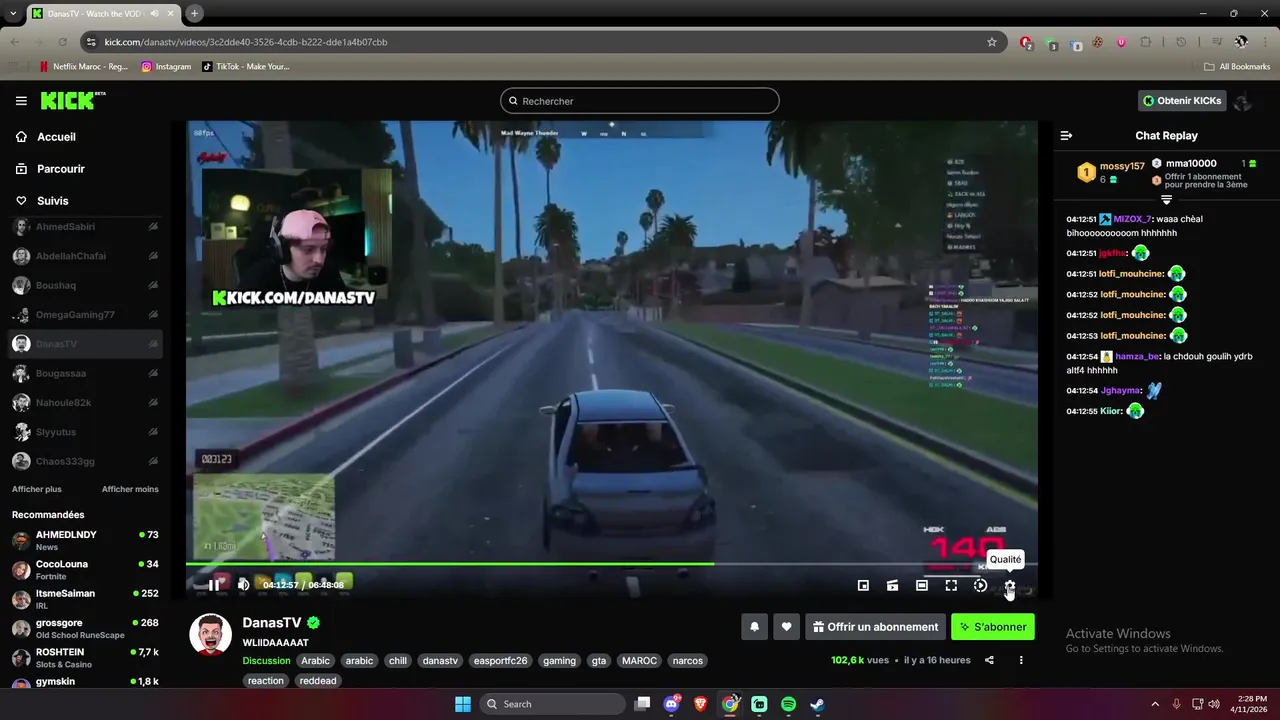
Task: Focus the Rechercher search field
Action: 640,101
